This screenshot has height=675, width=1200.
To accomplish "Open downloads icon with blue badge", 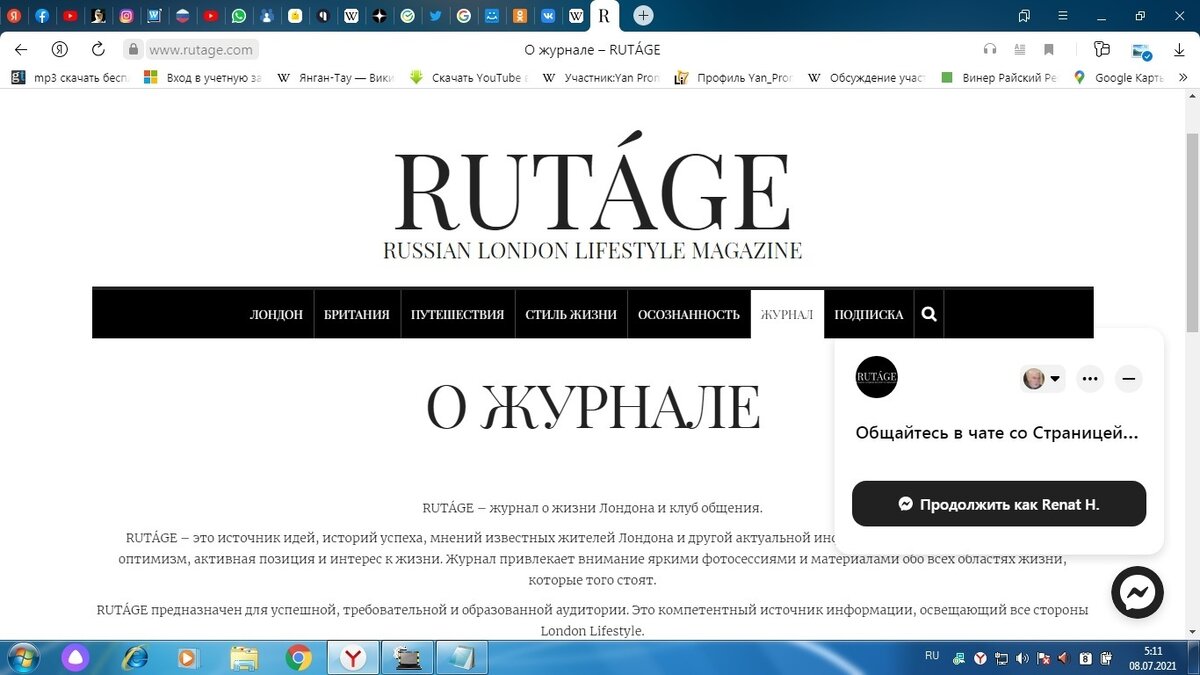I will 1141,50.
